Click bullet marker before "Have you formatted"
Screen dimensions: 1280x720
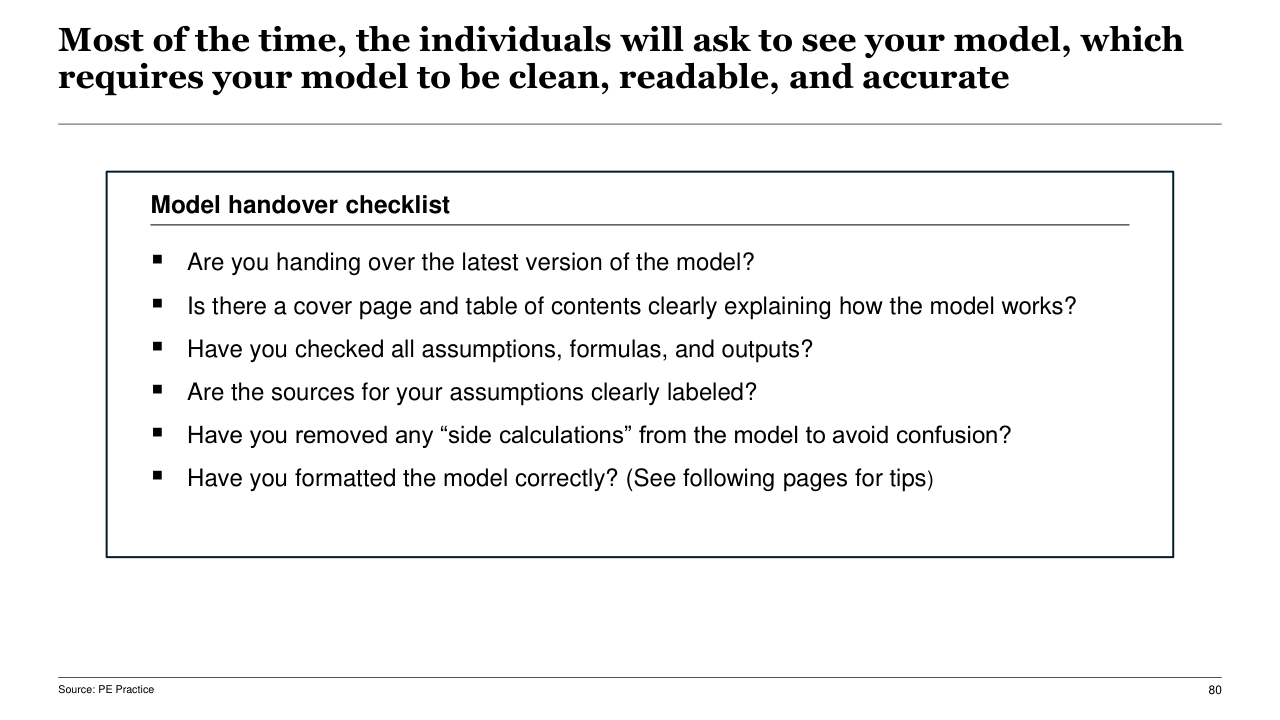pyautogui.click(x=158, y=477)
